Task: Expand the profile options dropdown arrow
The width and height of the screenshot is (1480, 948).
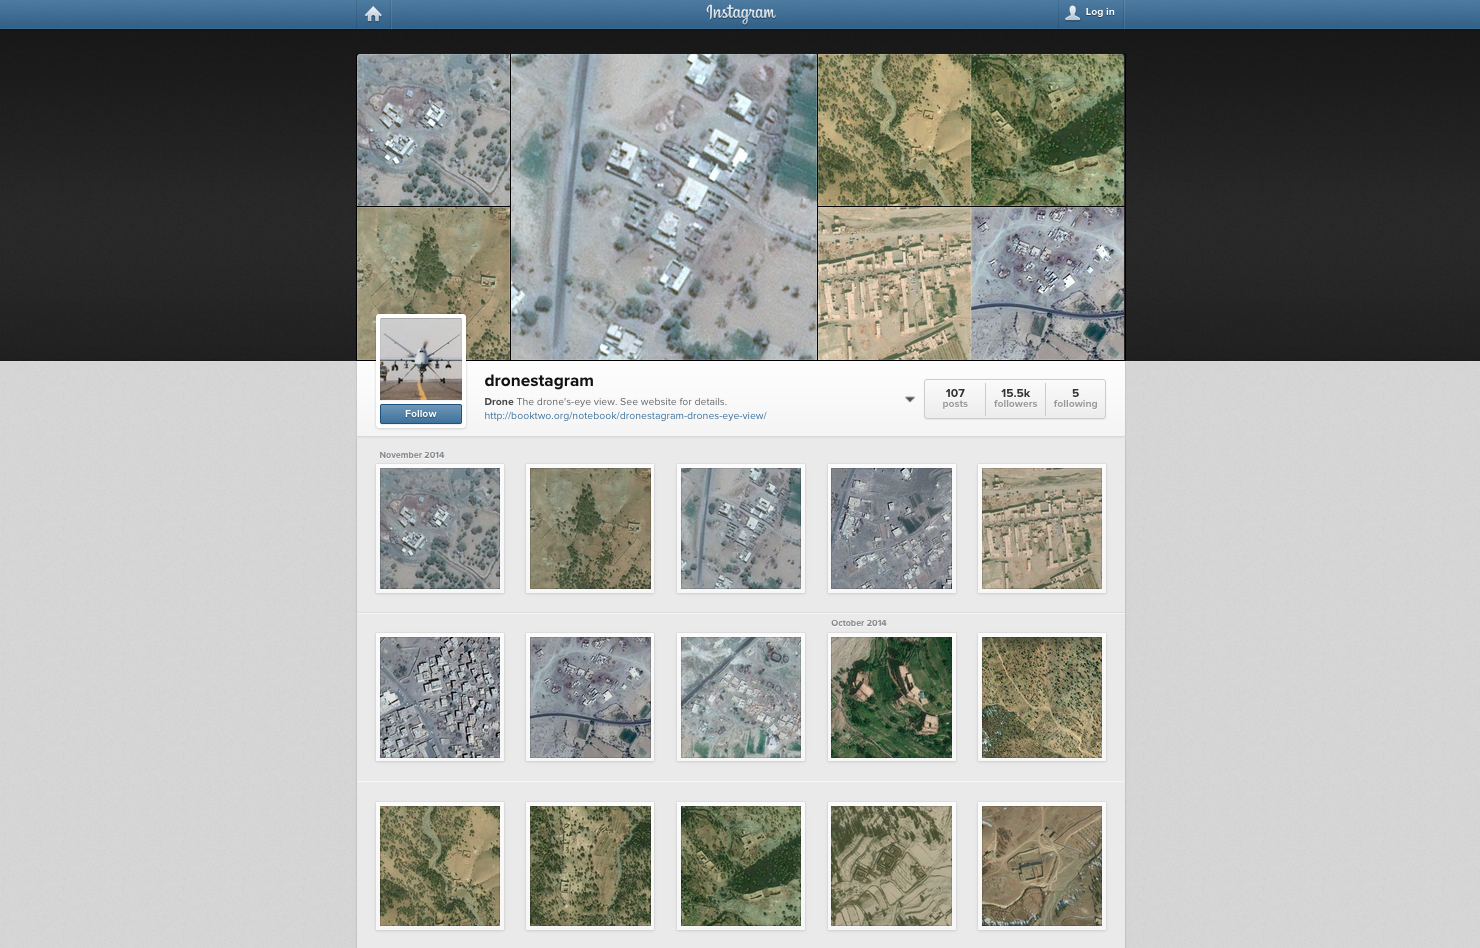Action: pyautogui.click(x=909, y=399)
